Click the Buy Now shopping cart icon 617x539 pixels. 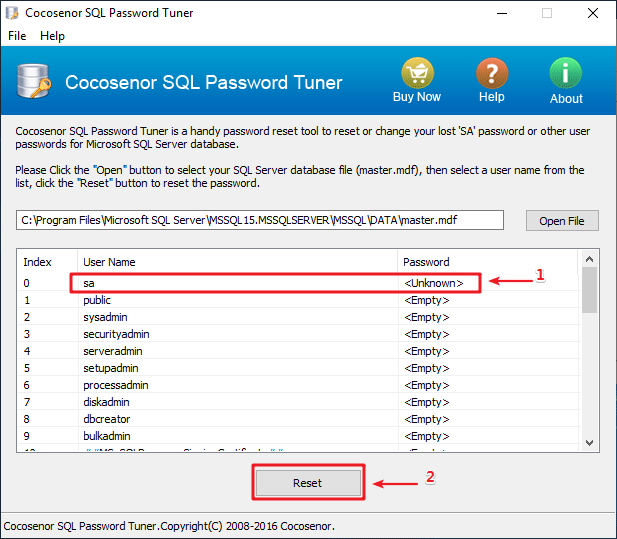pos(417,73)
